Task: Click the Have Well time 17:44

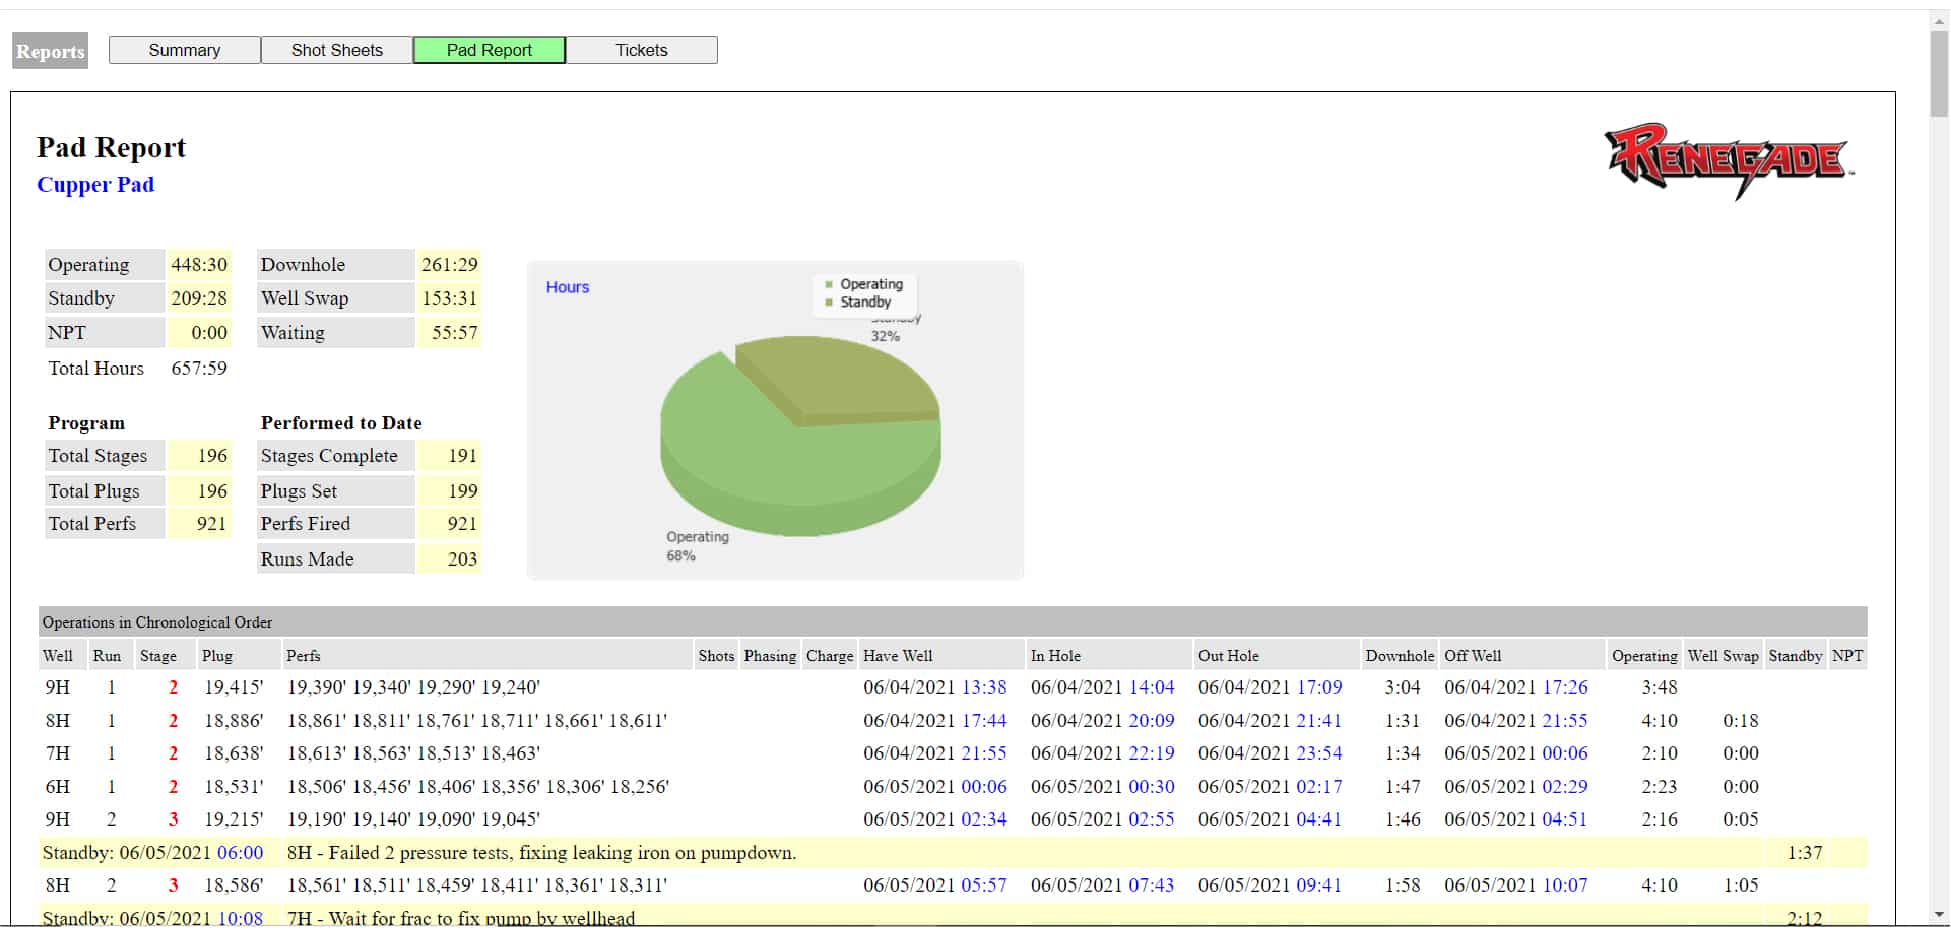Action: (984, 721)
